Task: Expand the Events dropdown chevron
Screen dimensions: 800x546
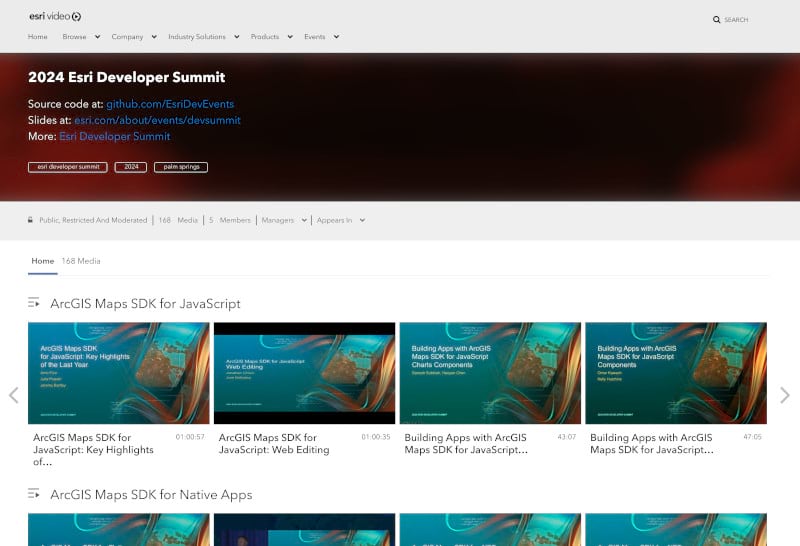Action: 337,37
